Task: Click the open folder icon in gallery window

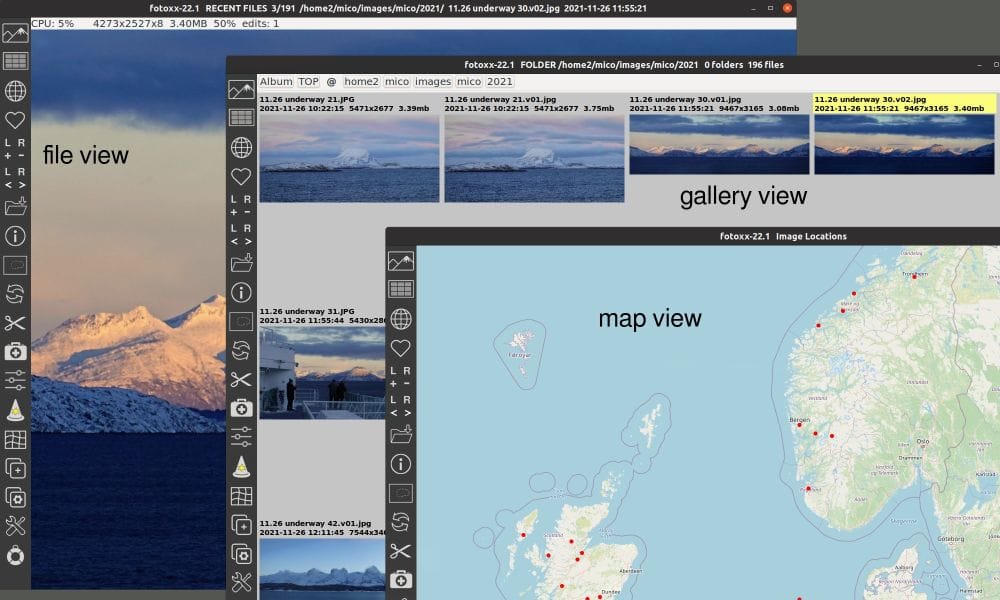Action: click(x=241, y=263)
